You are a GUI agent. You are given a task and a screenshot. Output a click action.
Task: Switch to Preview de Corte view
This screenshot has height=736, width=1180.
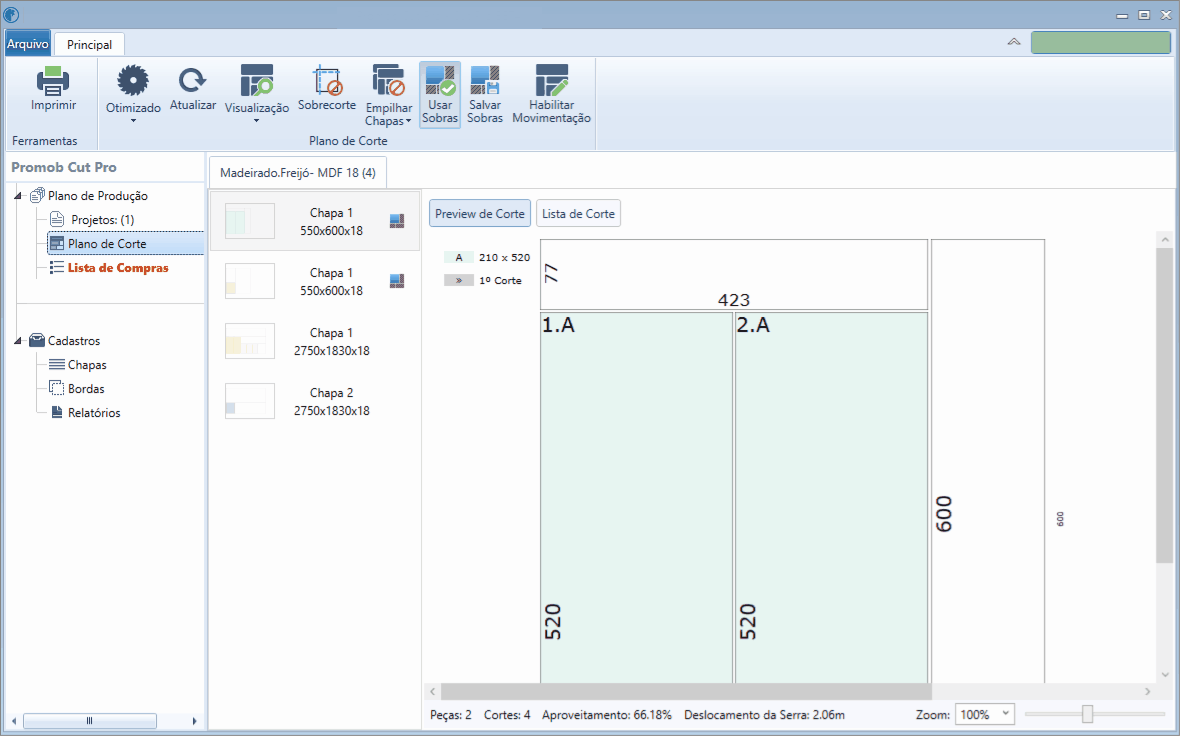(x=479, y=214)
